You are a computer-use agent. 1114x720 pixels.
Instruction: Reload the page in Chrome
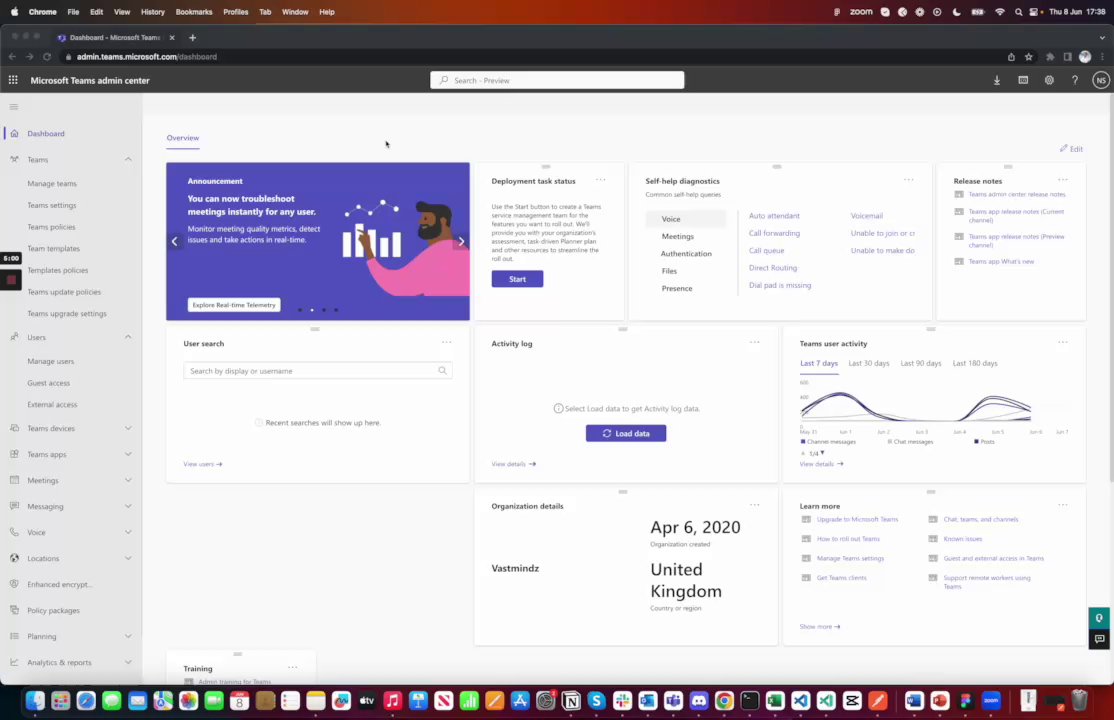[x=47, y=57]
